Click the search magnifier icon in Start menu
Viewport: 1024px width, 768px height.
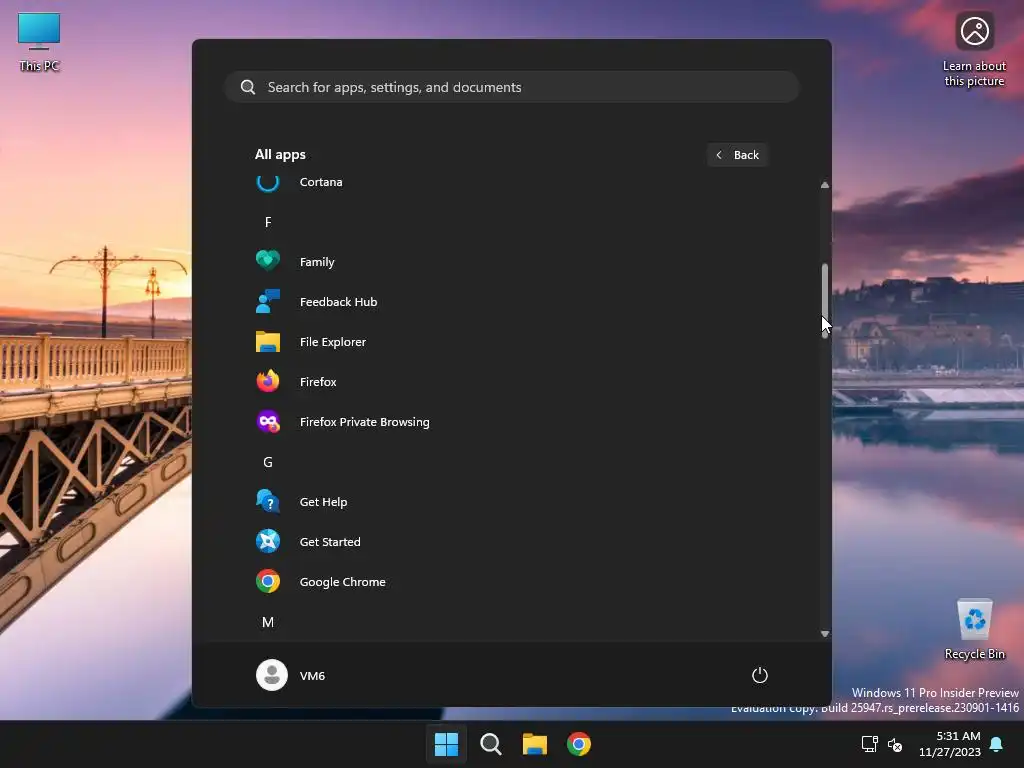(x=248, y=87)
